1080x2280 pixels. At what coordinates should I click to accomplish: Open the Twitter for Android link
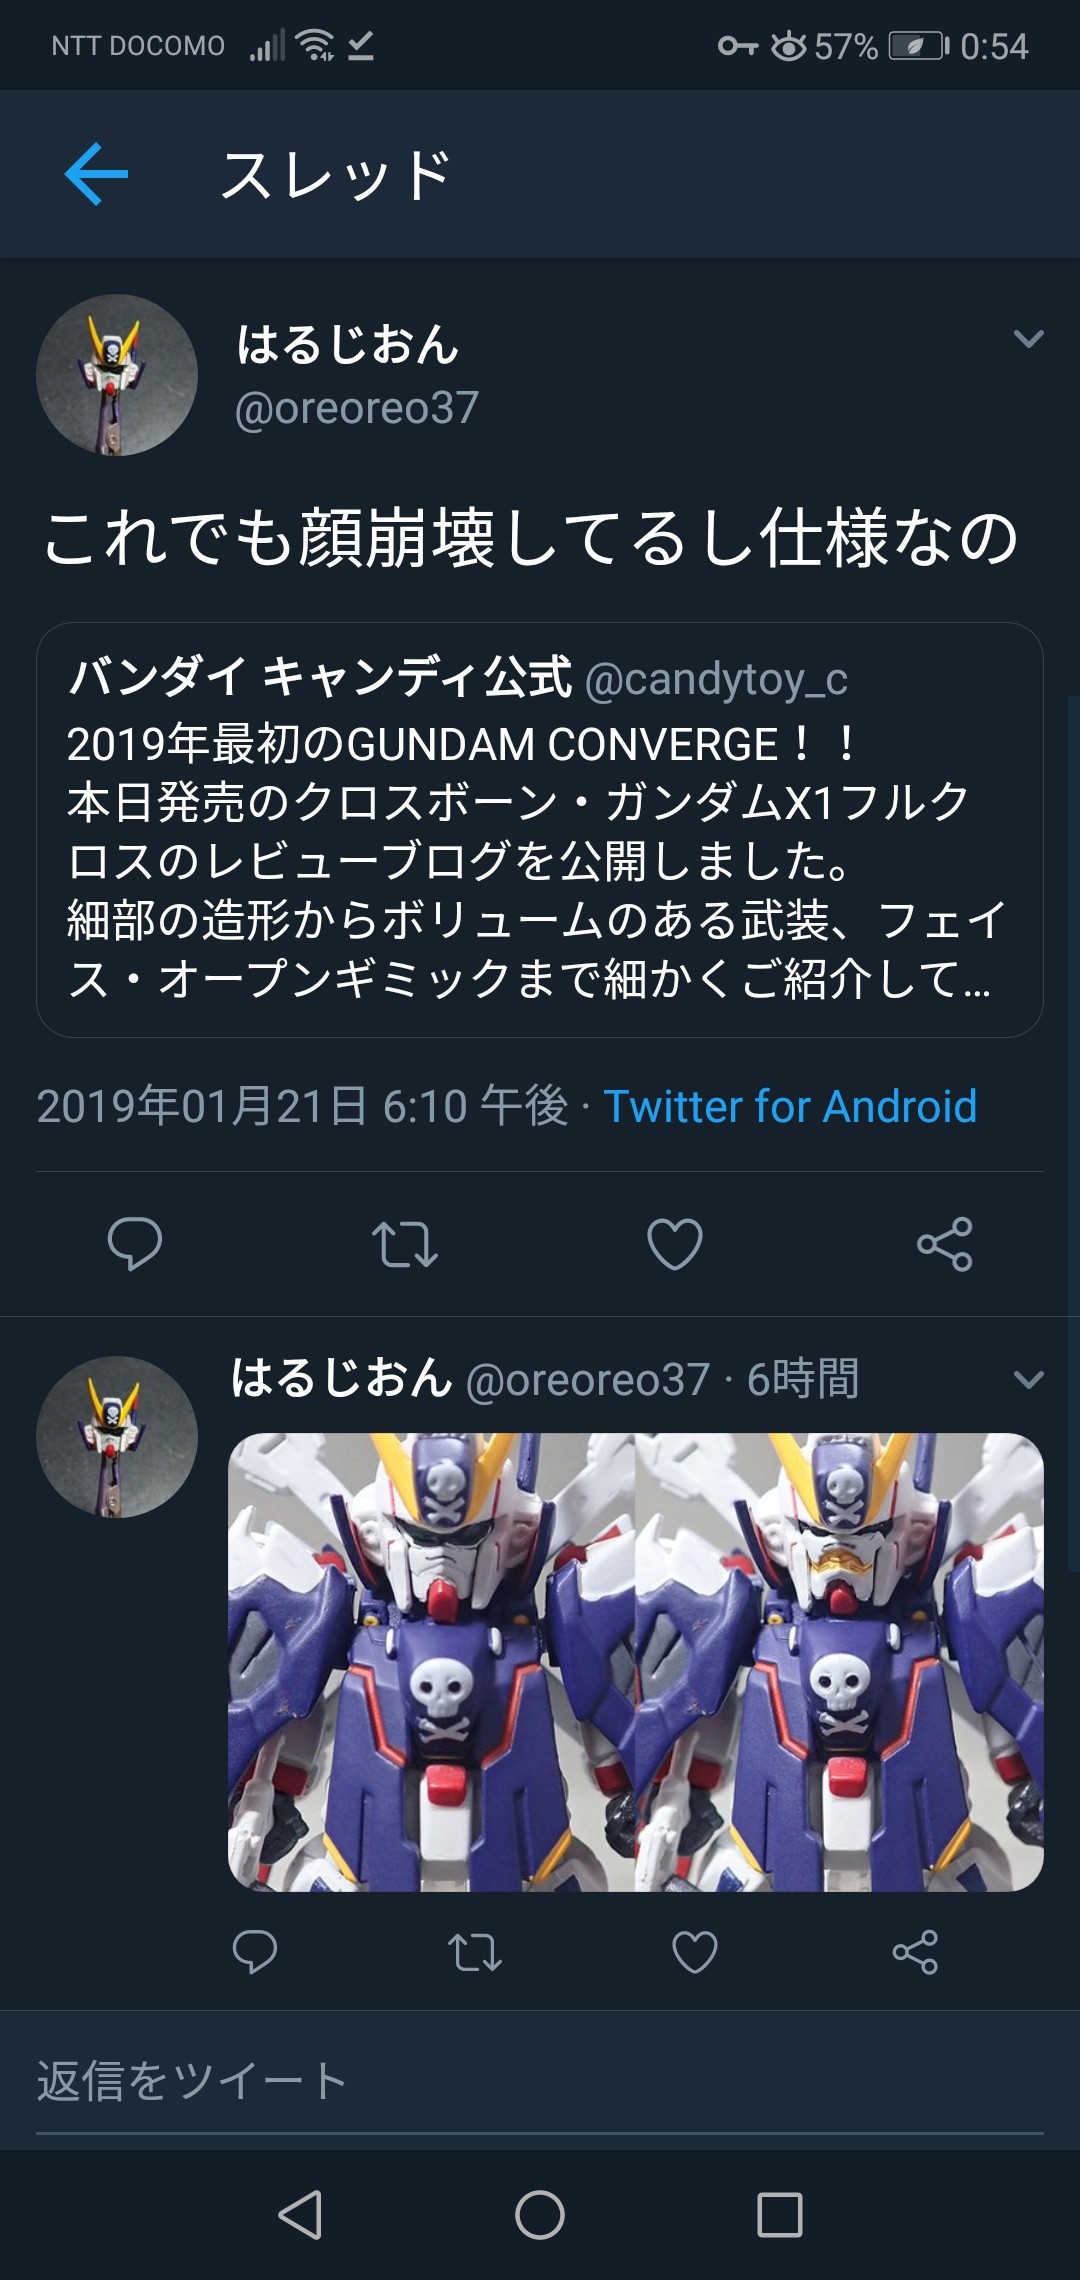(x=790, y=1107)
